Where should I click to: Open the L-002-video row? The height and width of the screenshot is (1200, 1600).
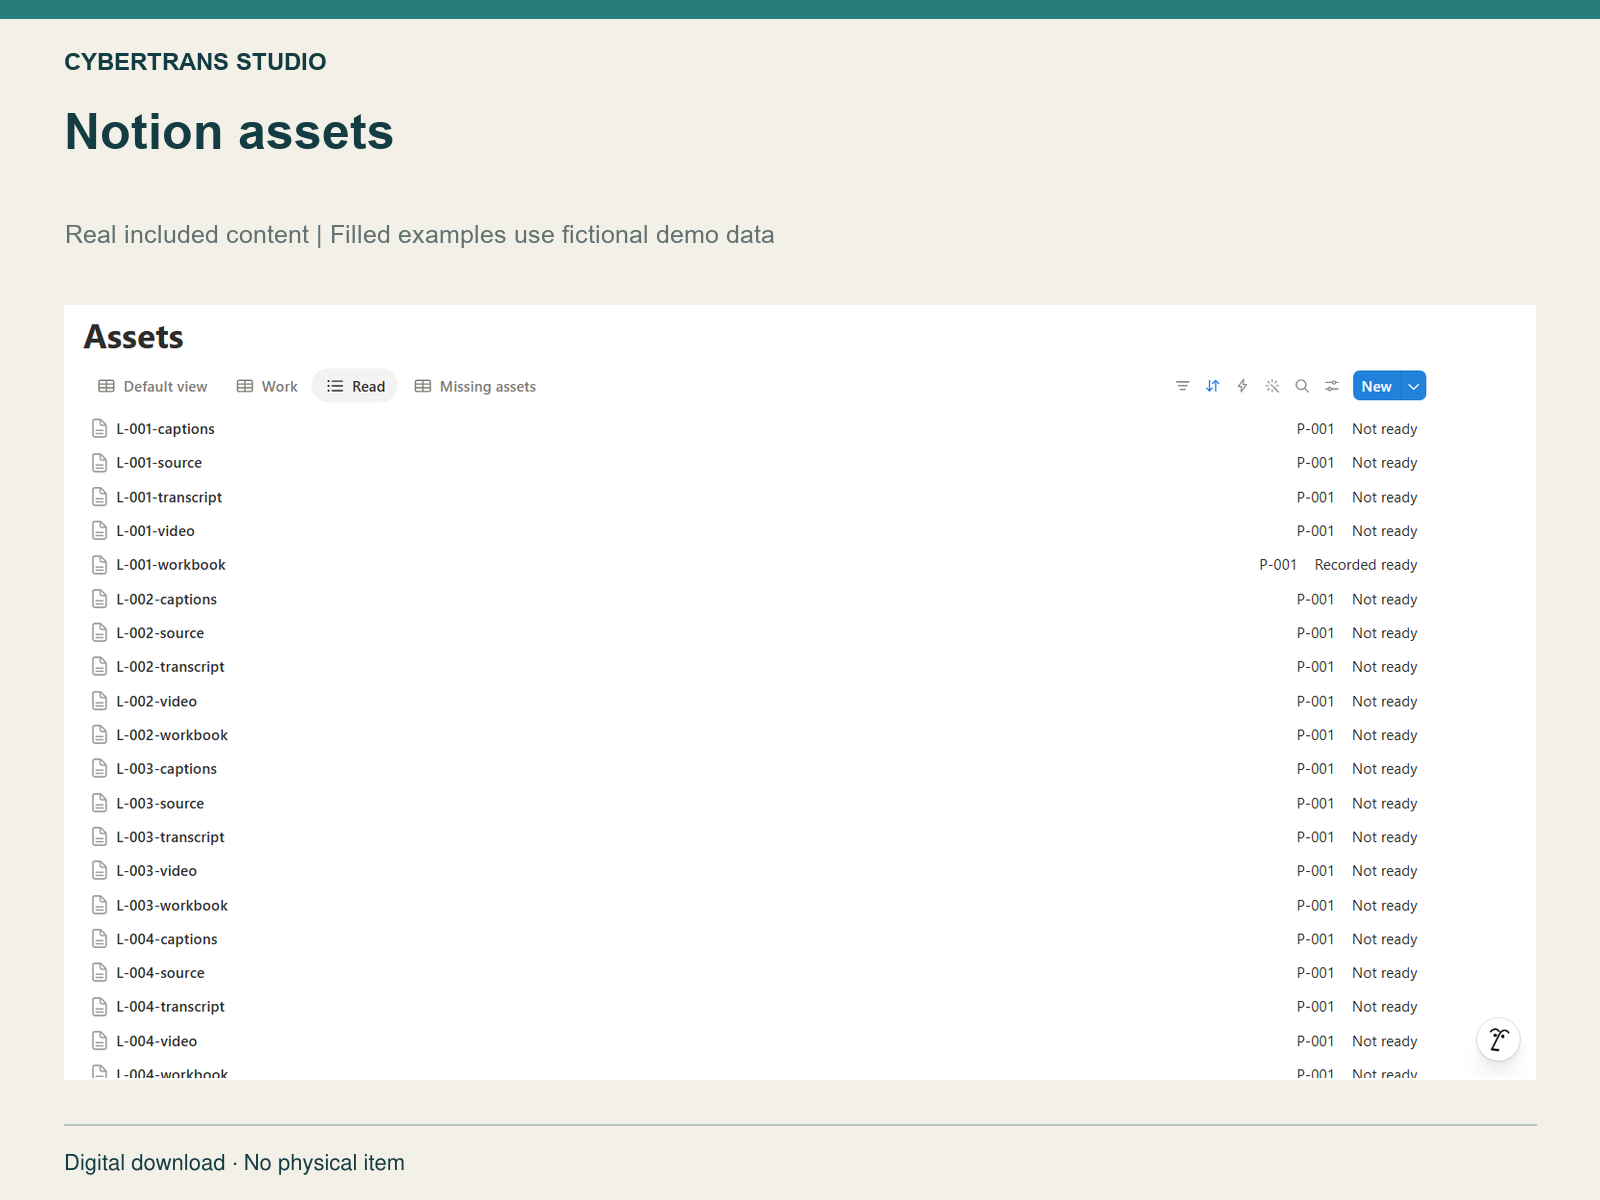(x=756, y=701)
